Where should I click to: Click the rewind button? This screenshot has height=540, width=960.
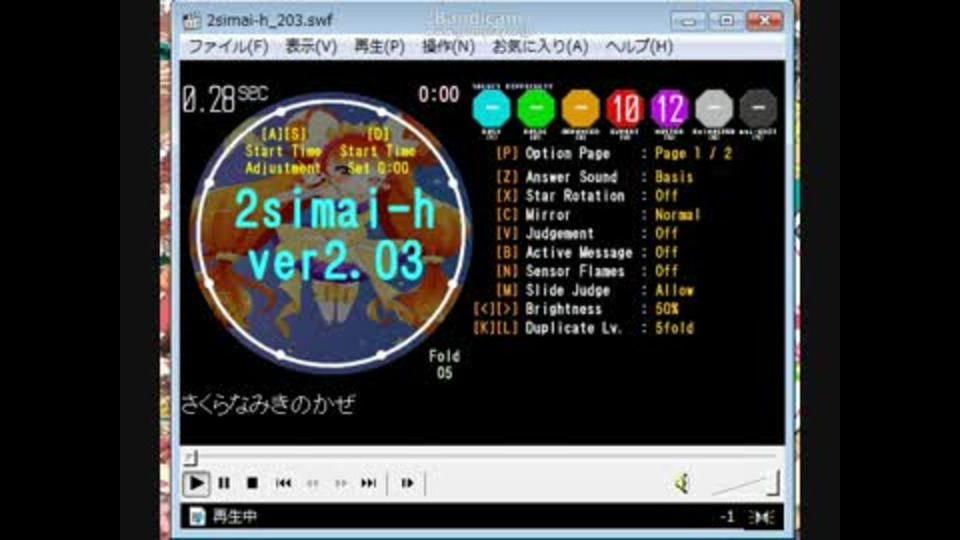312,483
